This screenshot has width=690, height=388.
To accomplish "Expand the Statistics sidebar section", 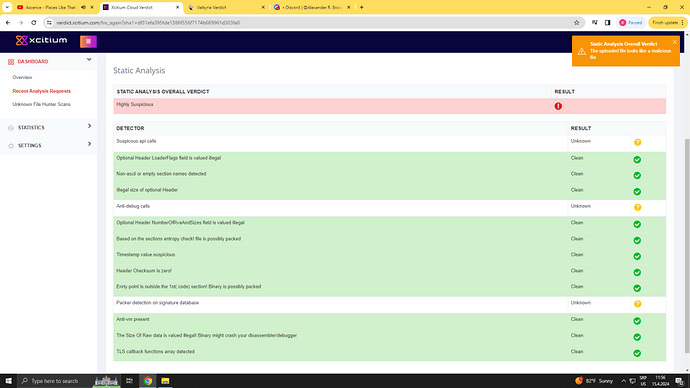I will click(89, 126).
